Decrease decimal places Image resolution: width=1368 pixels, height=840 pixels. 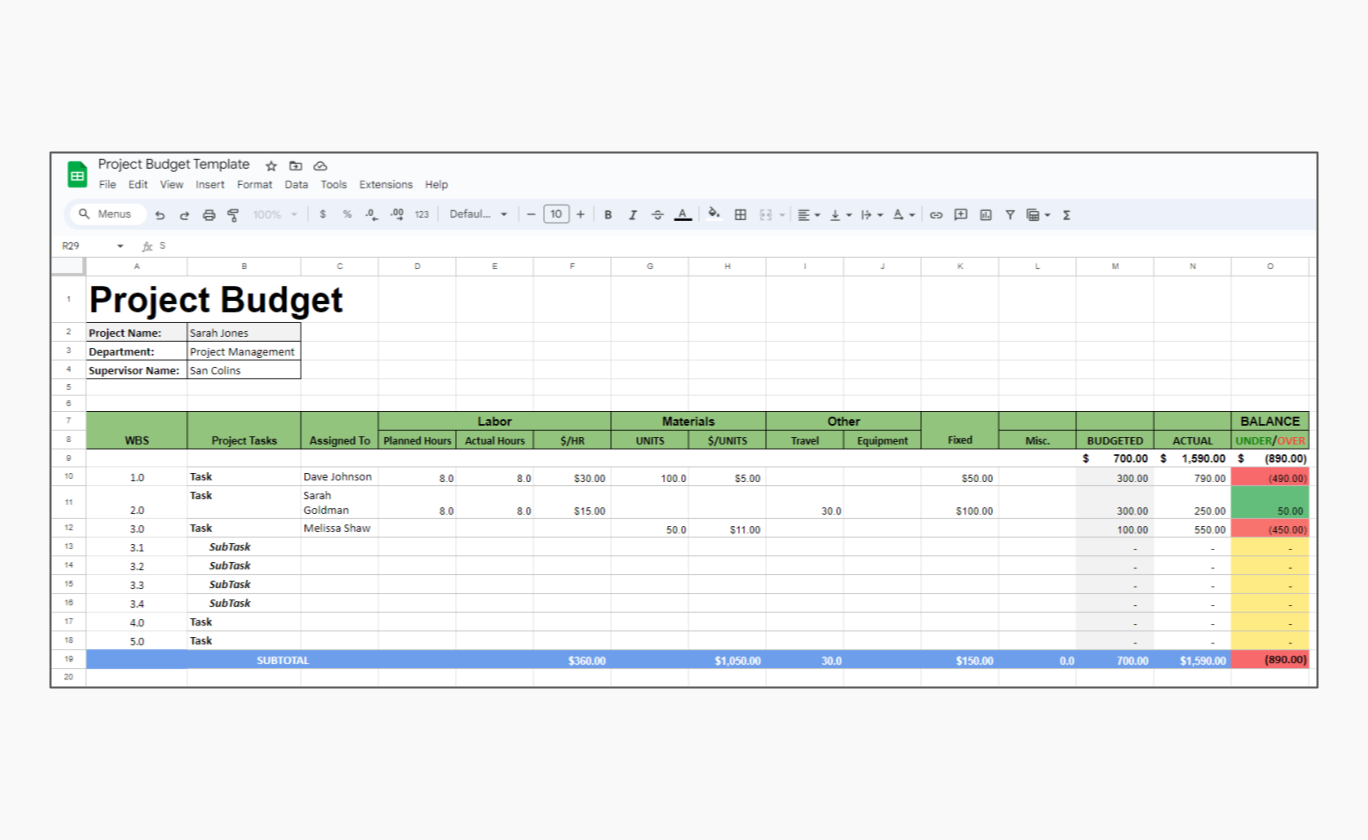[371, 214]
